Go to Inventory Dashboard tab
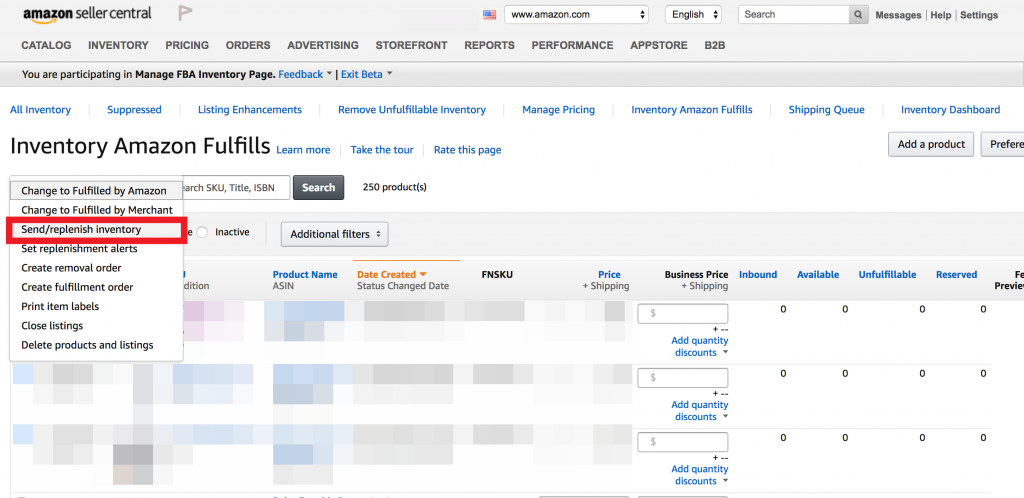Screen dimensions: 1024x498 click(x=950, y=110)
